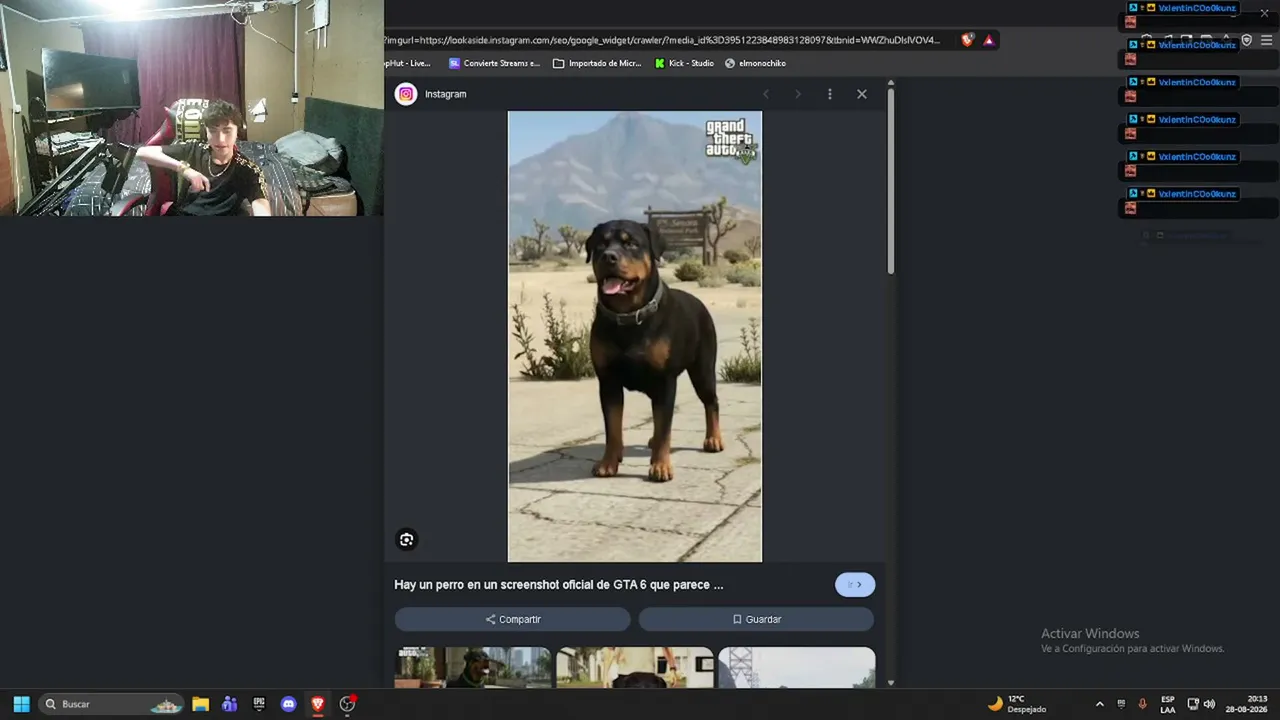
Task: Open the 'elmonochiko' bookmark
Action: coord(755,63)
